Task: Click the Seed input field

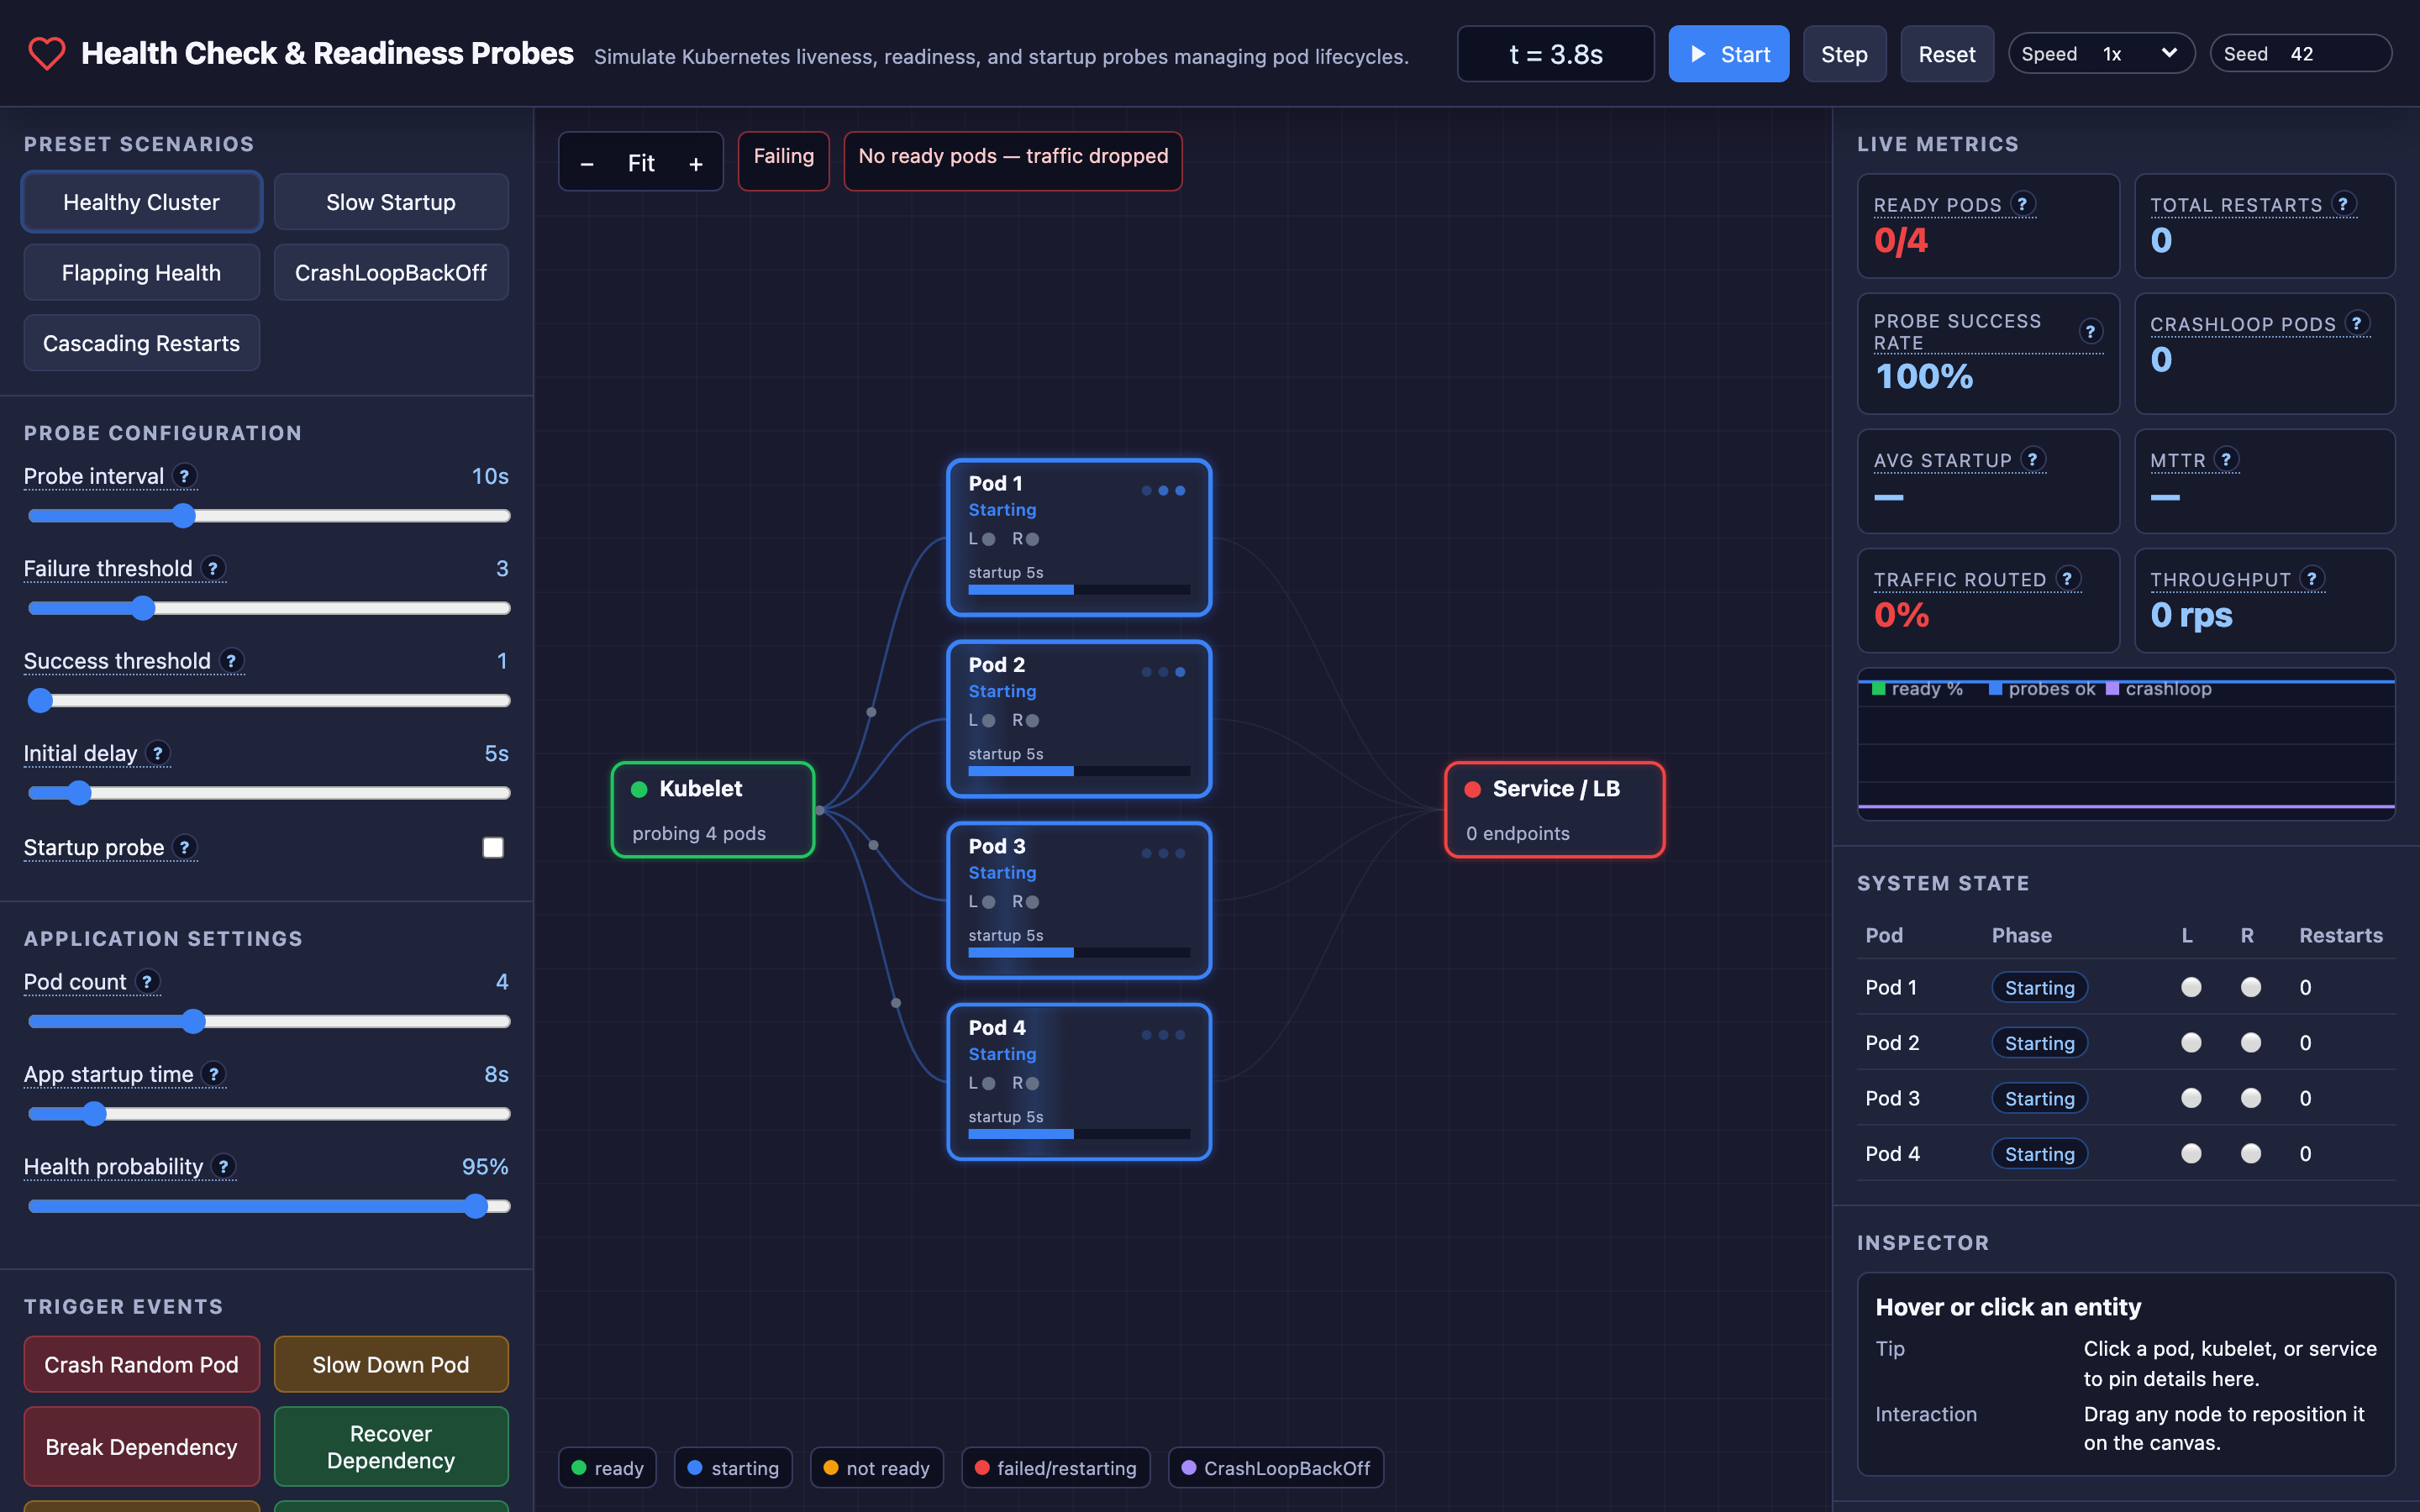Action: (x=2301, y=54)
